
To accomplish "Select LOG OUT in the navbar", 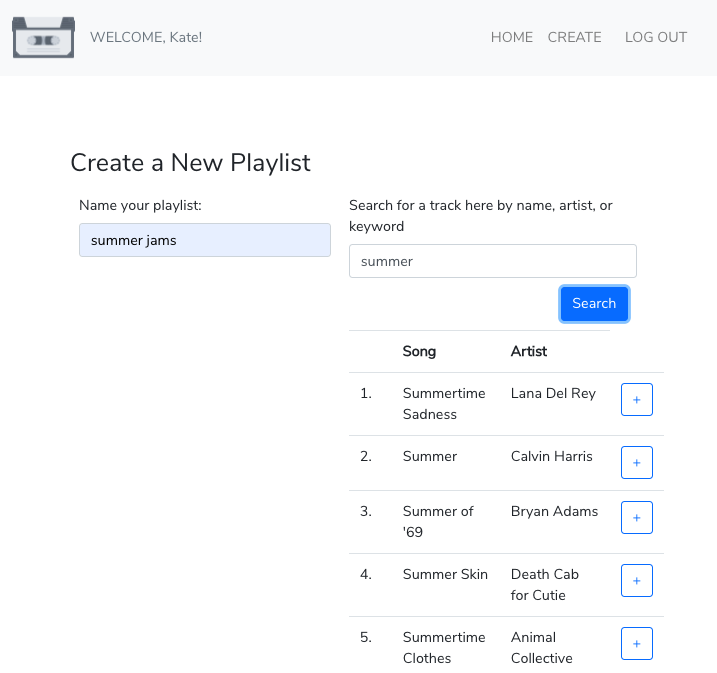I will tap(656, 37).
